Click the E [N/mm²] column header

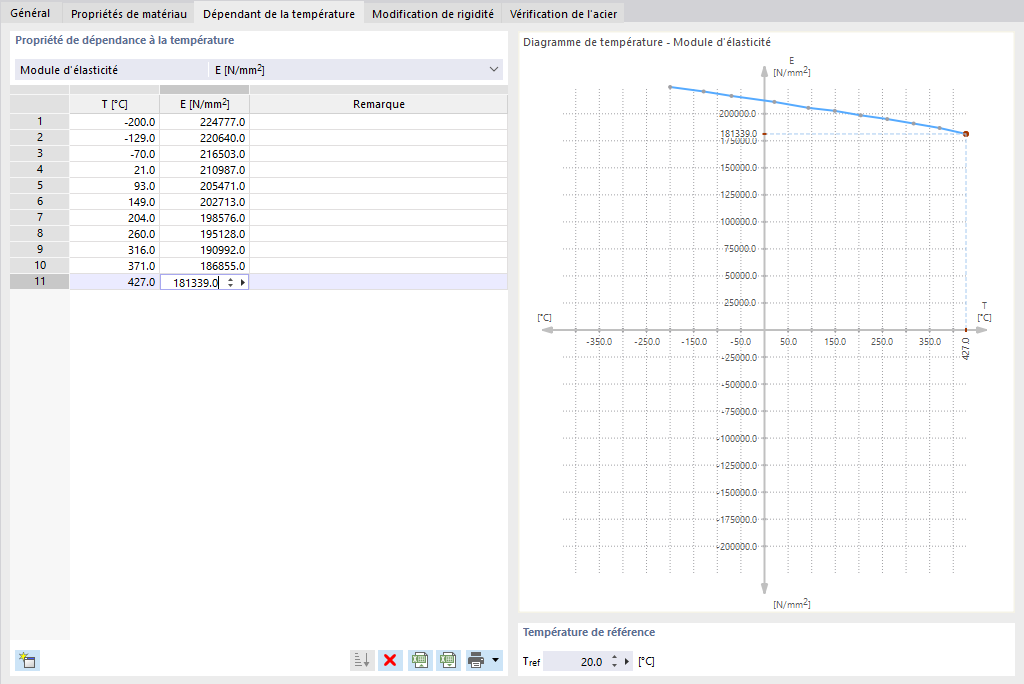[204, 104]
